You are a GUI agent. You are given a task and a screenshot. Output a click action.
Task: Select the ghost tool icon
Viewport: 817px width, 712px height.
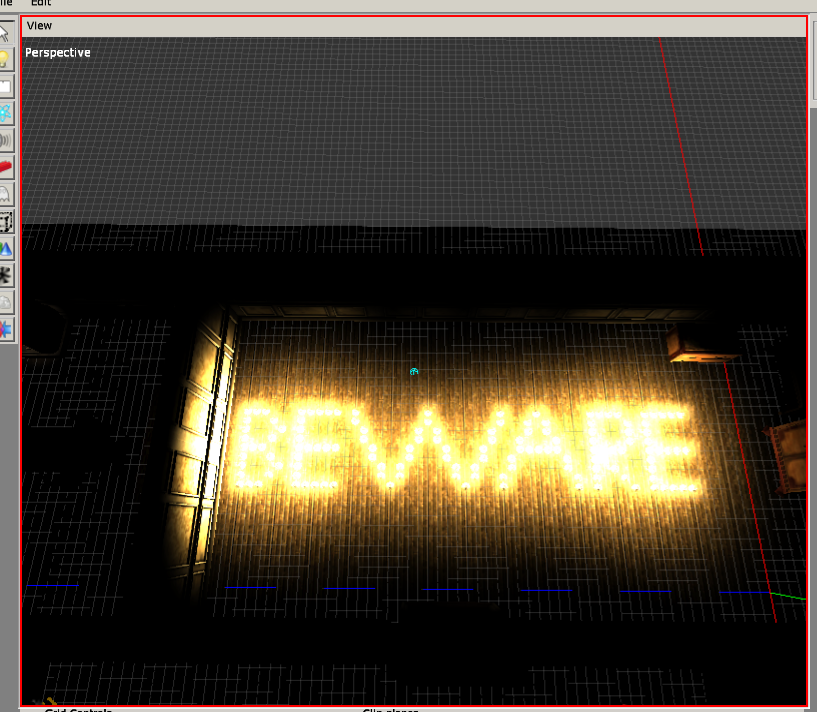click(6, 194)
